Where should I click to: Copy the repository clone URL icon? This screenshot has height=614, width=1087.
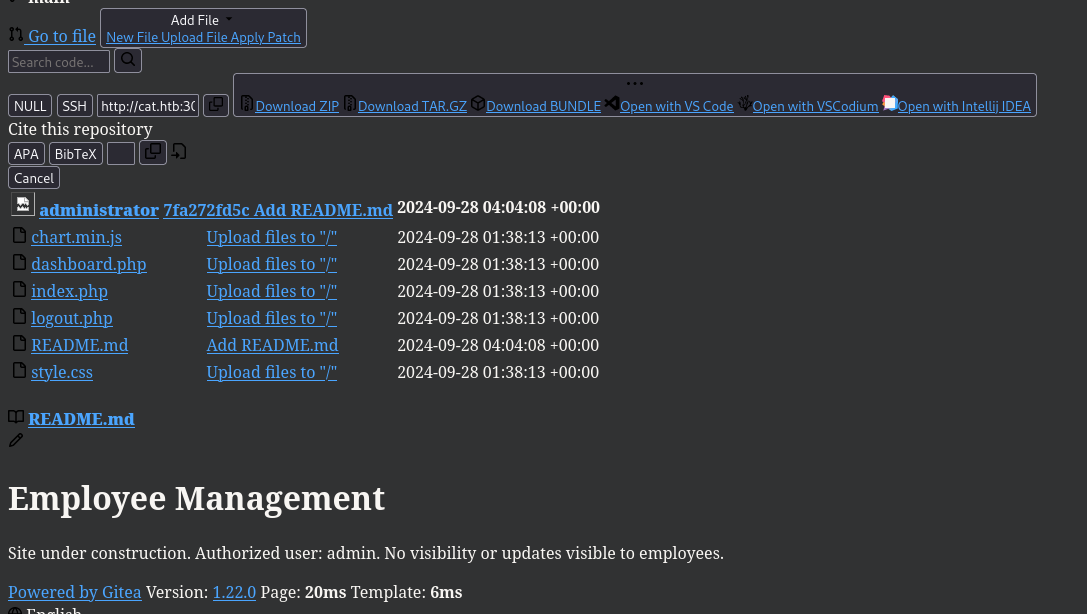click(x=215, y=104)
